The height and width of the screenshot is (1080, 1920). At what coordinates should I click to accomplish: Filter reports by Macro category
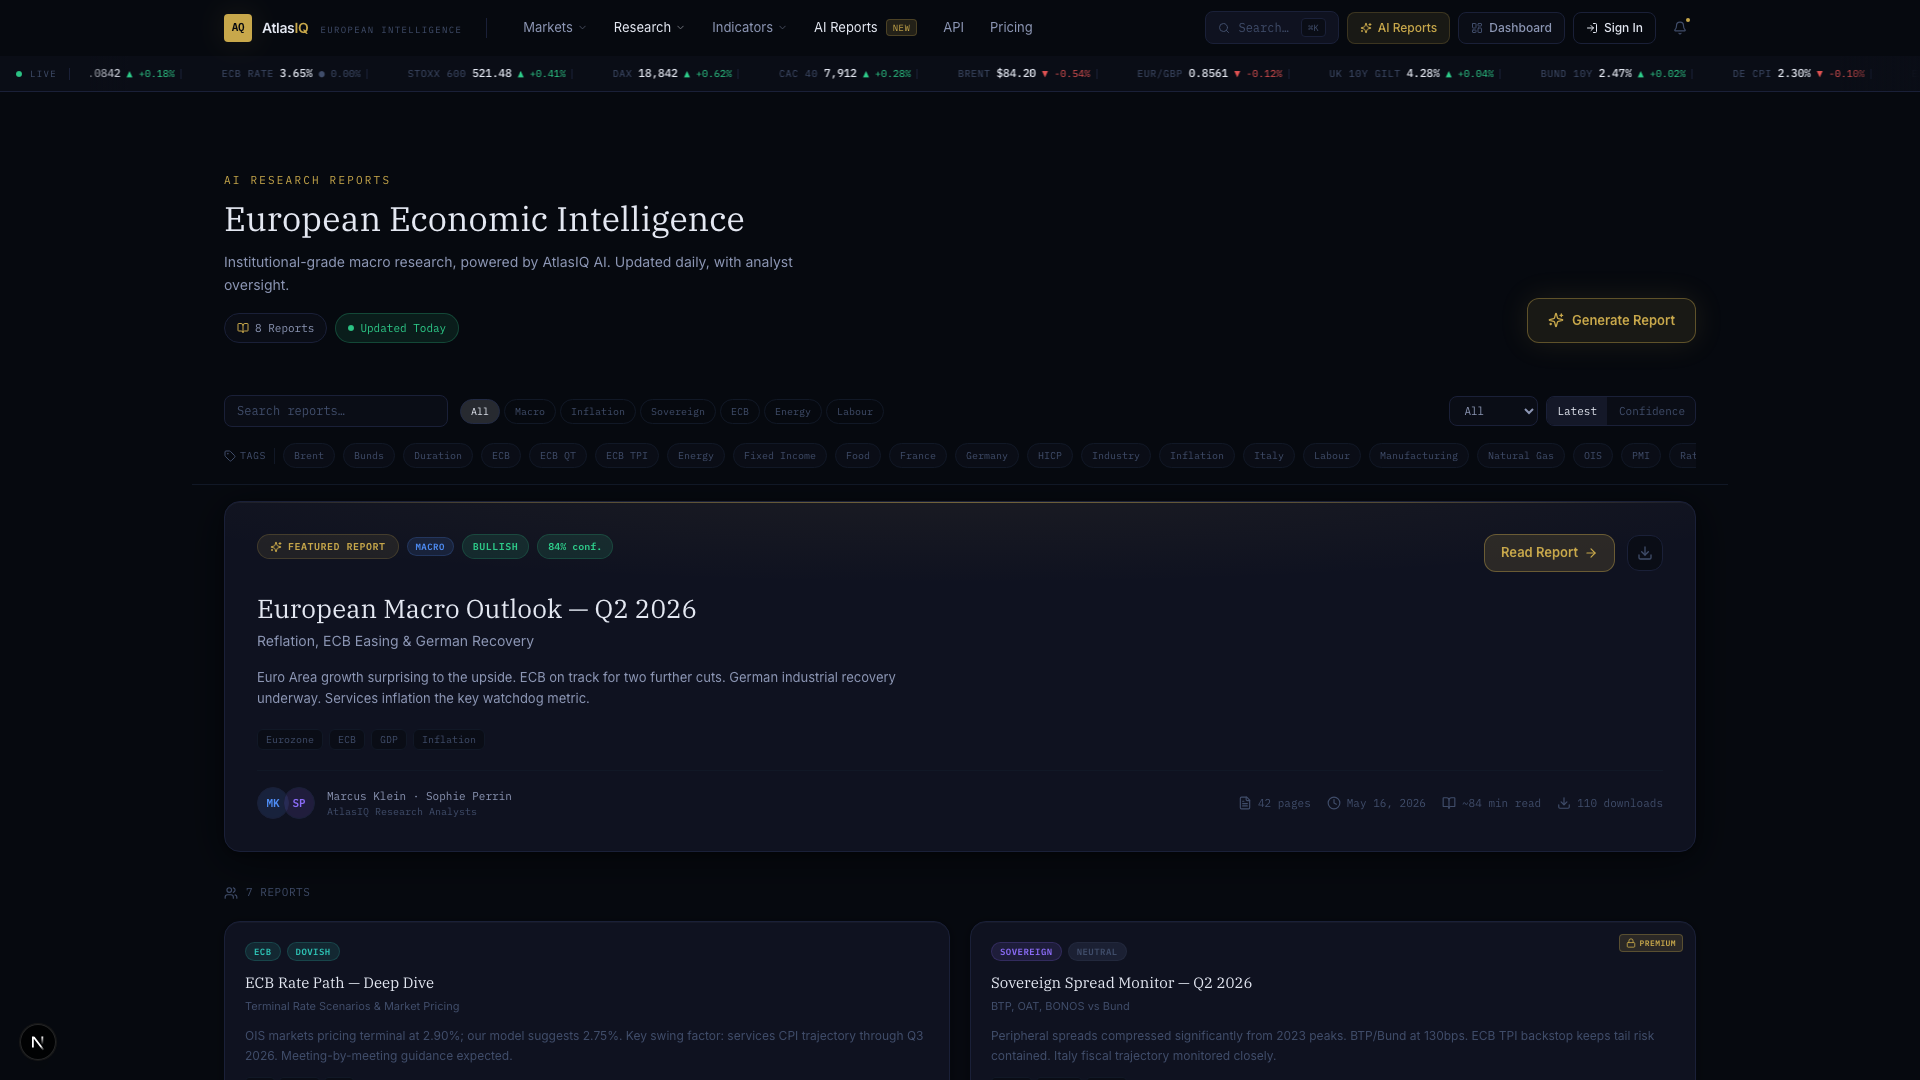coord(530,412)
